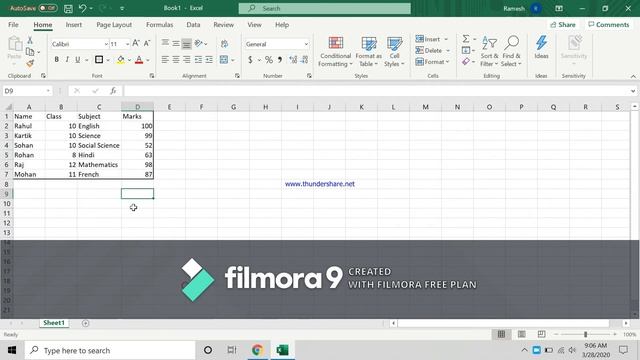Toggle Italic formatting

[67, 60]
